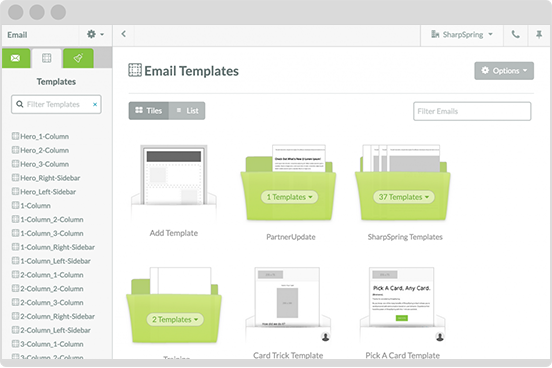Click user icon on Card Trick Template
The image size is (552, 368).
coord(326,337)
